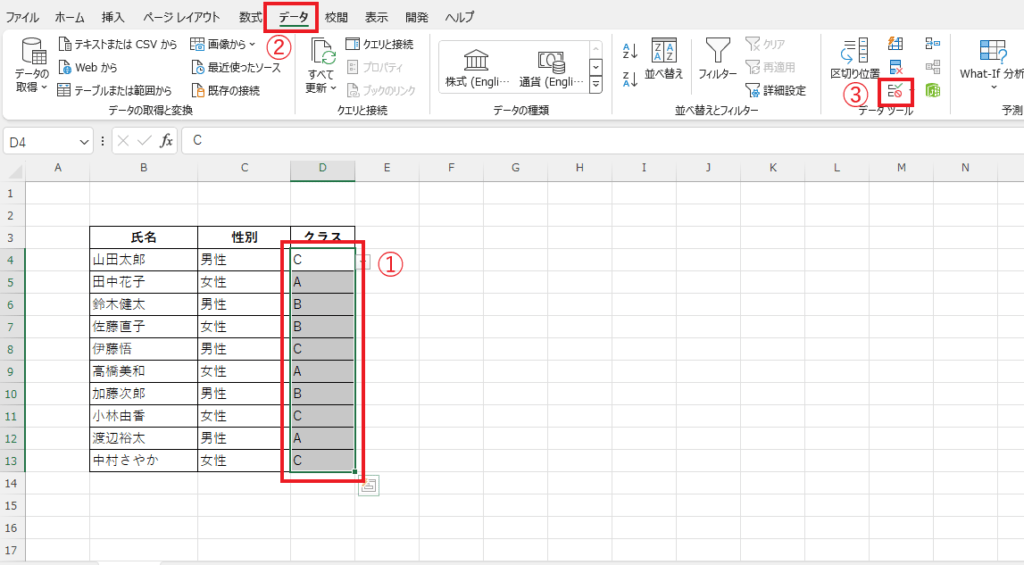Click 最近使ったソース (Recent Sources)

point(236,67)
